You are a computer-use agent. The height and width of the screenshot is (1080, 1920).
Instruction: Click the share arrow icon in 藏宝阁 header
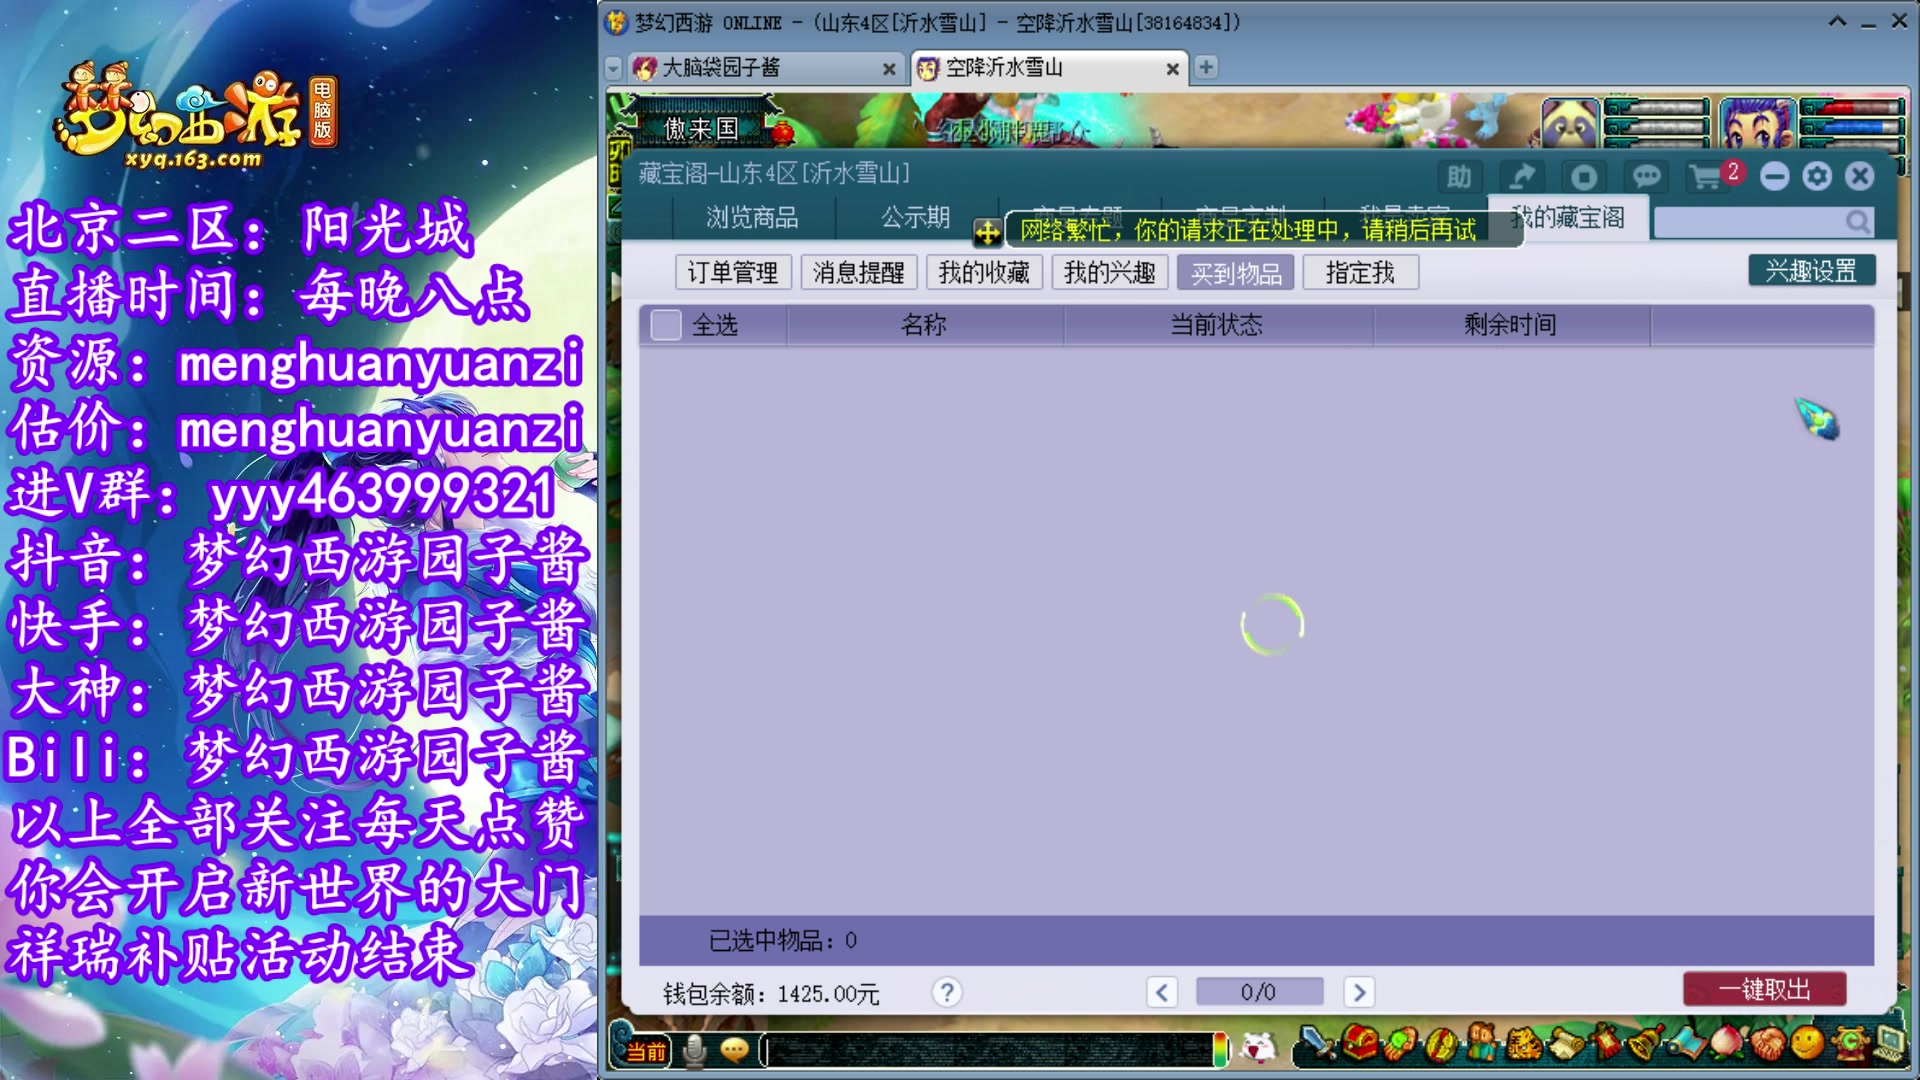click(x=1522, y=177)
